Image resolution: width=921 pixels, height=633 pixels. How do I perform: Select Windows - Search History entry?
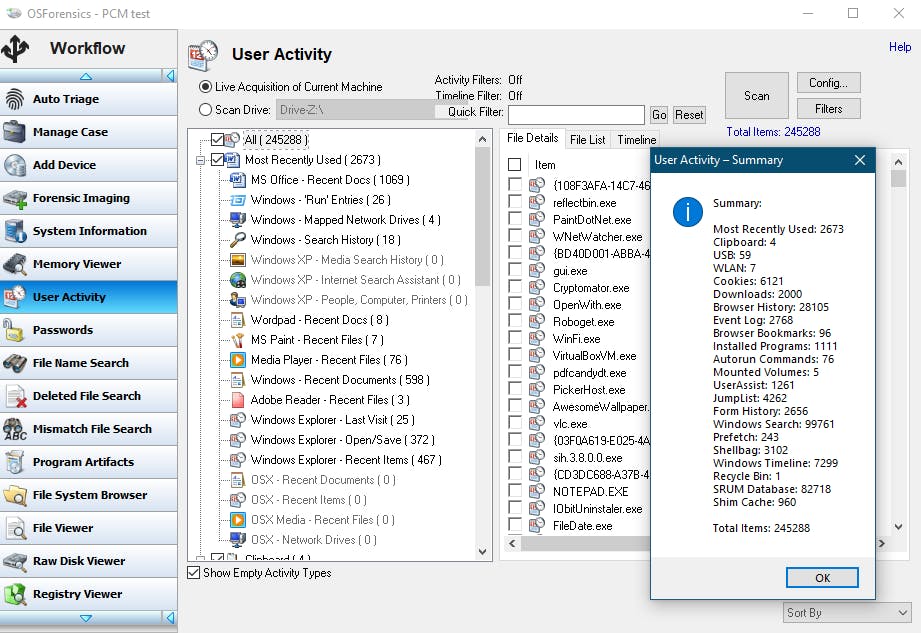[325, 240]
